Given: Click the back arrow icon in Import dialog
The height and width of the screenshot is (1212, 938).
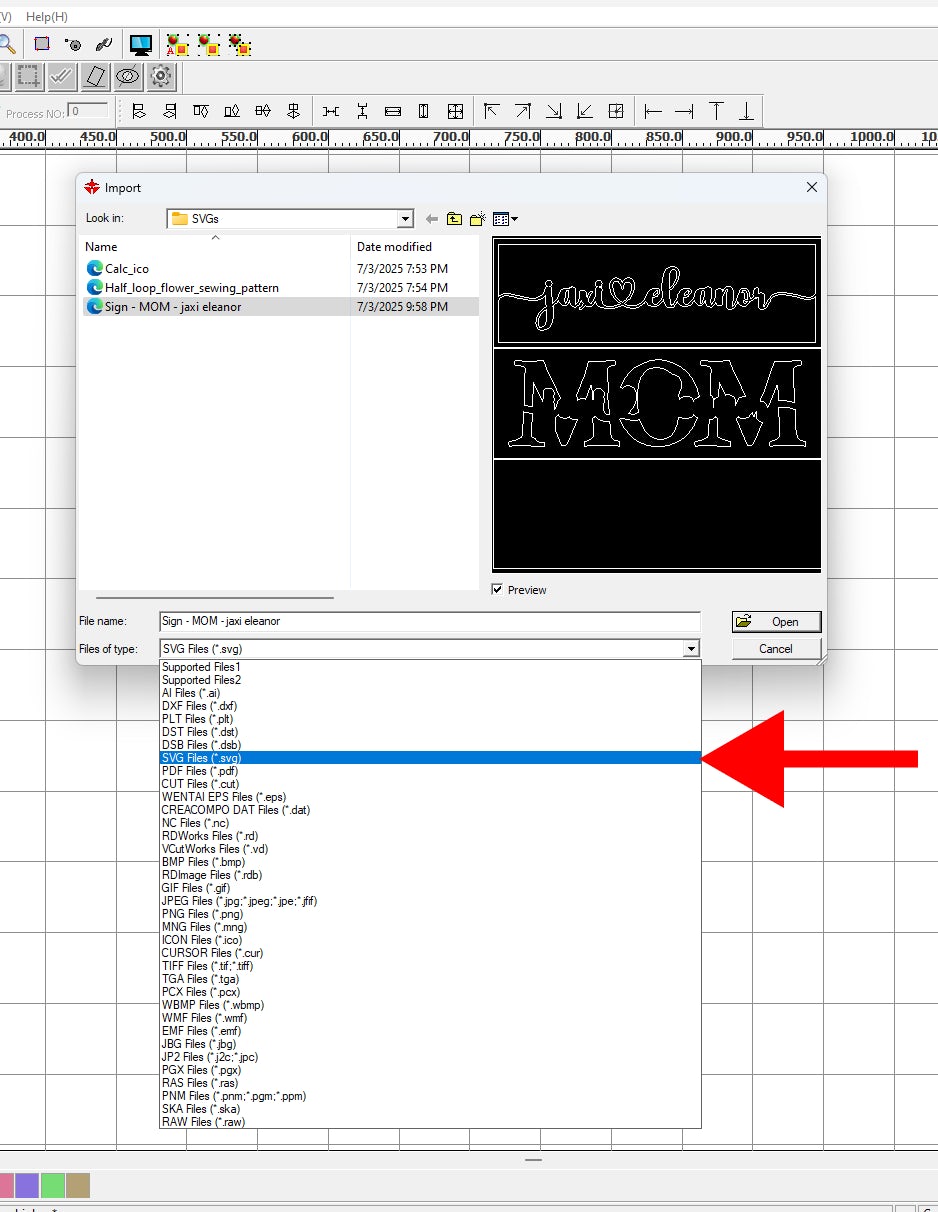Looking at the screenshot, I should [x=432, y=219].
